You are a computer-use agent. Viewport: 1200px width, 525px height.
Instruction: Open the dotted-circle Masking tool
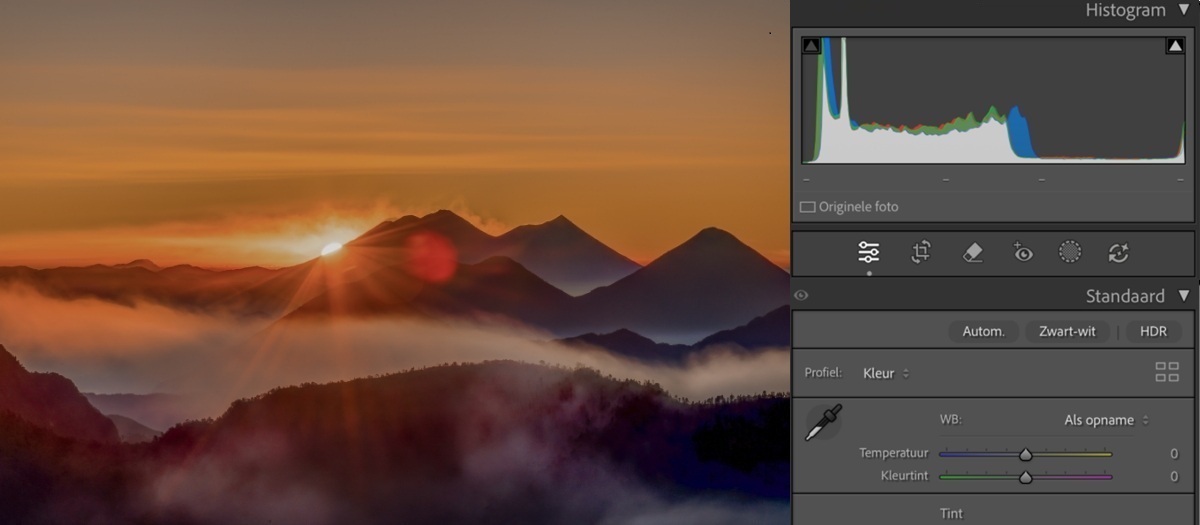pyautogui.click(x=1070, y=253)
